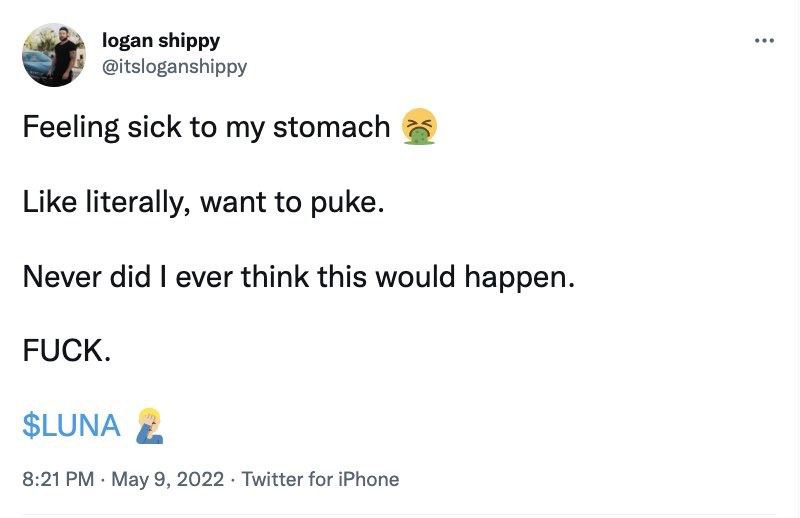
Task: Click the nauseated face emoji
Action: click(x=419, y=127)
